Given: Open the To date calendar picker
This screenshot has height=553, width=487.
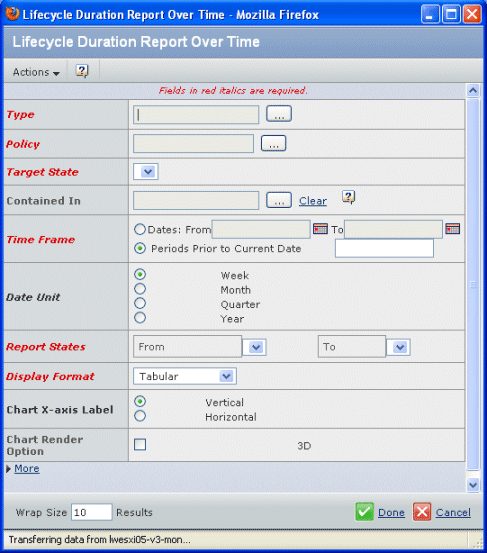Looking at the screenshot, I should [x=452, y=229].
